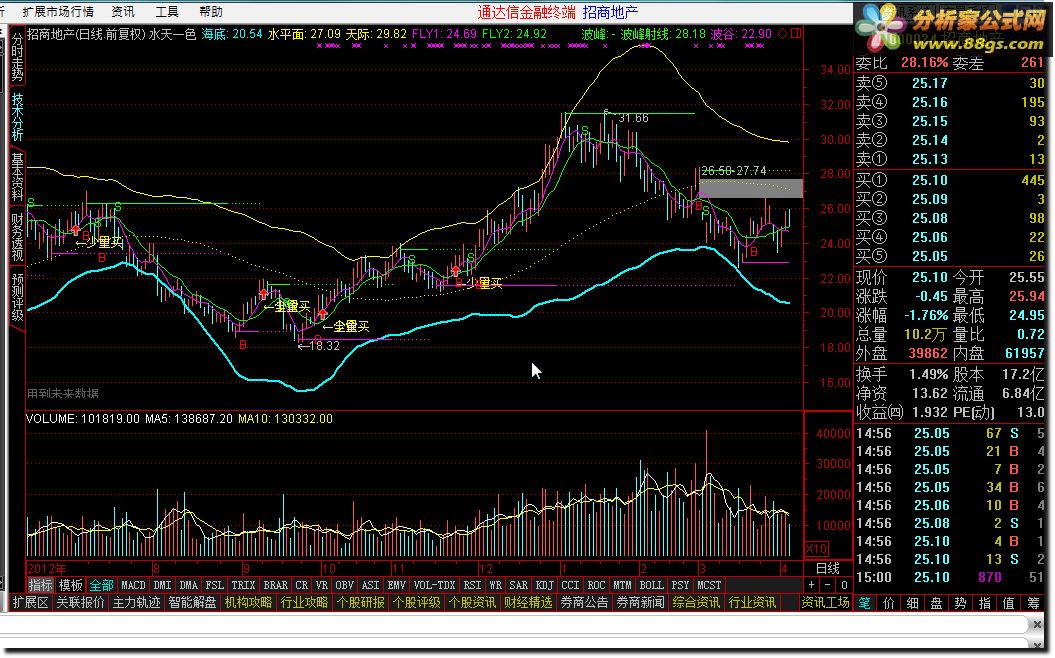
Task: Apply the CCI indicator
Action: pos(570,585)
